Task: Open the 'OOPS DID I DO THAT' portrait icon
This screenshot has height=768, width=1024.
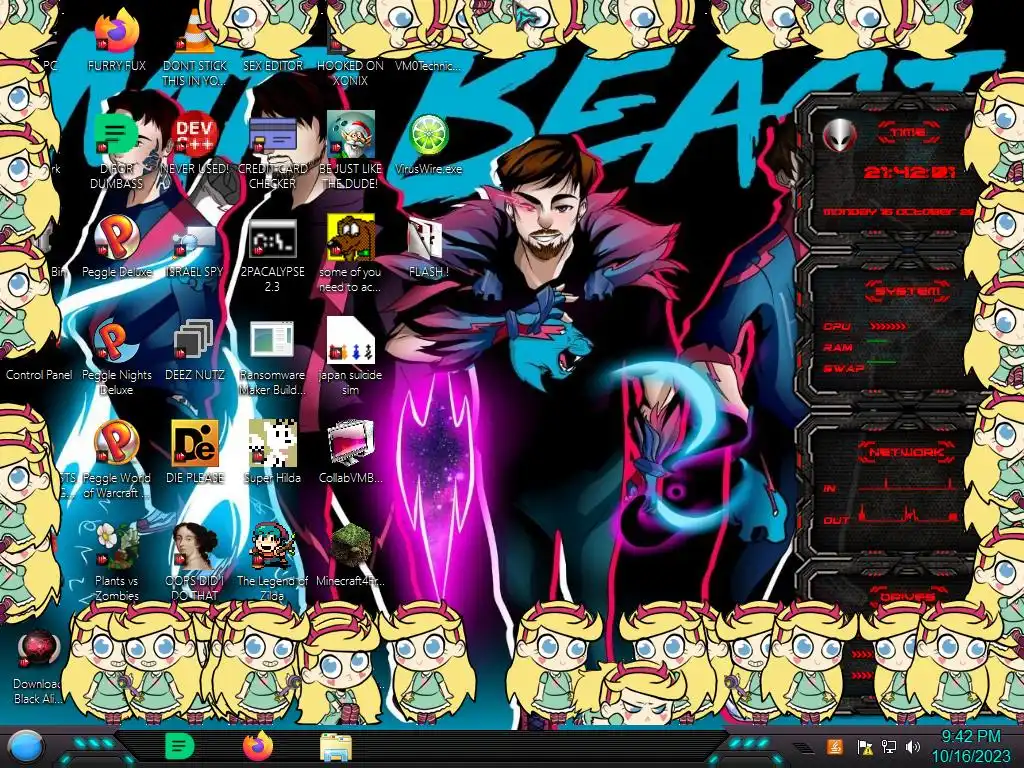Action: coord(195,546)
